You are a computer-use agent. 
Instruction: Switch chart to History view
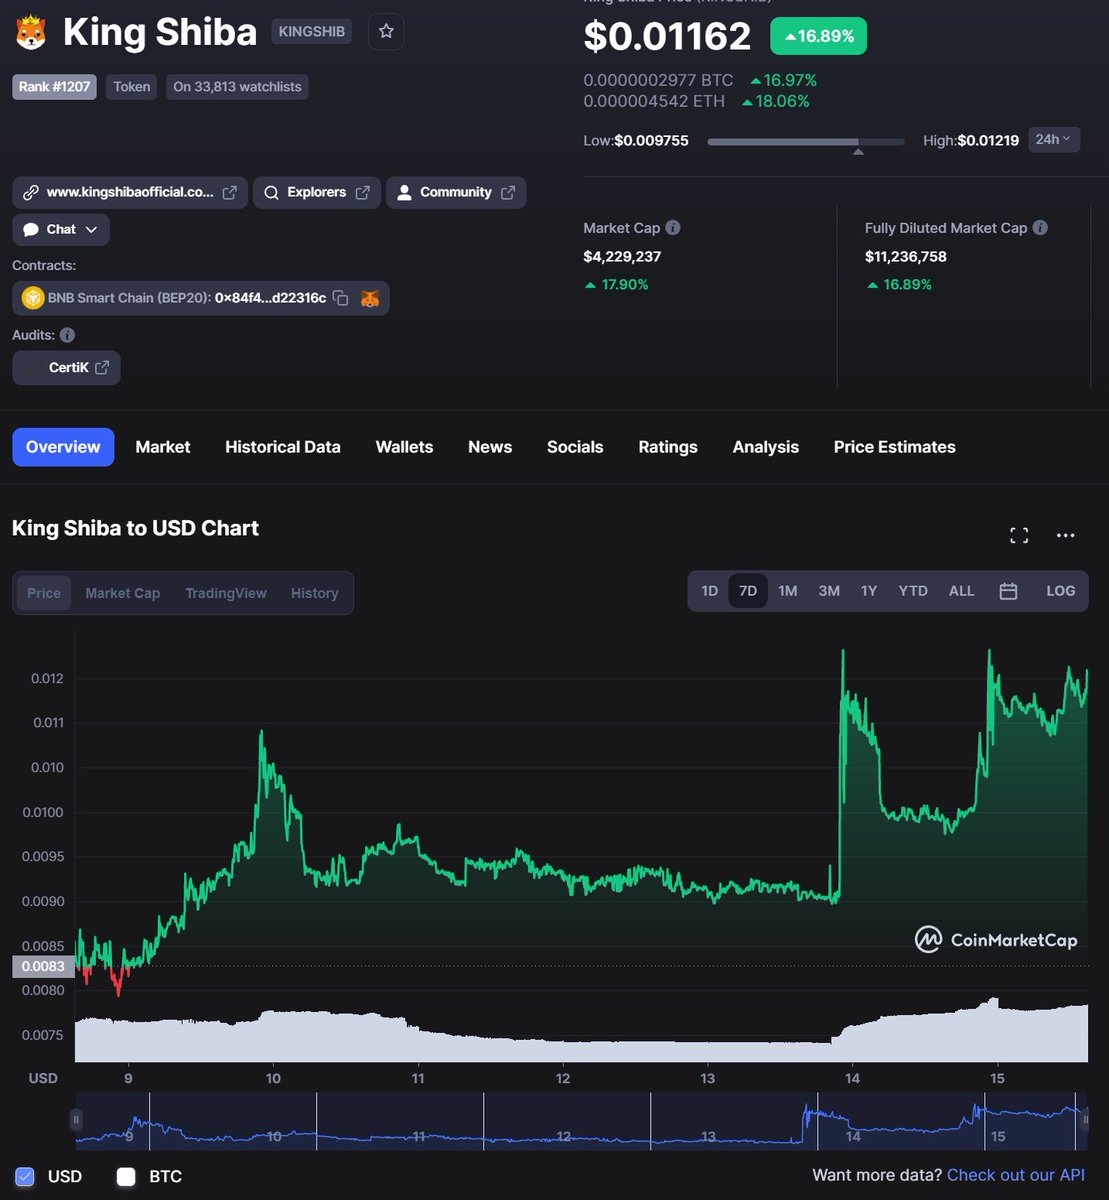coord(315,593)
